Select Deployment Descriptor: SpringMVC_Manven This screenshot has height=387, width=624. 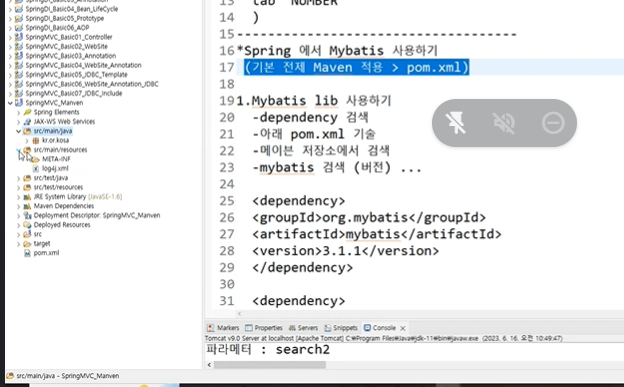point(97,215)
